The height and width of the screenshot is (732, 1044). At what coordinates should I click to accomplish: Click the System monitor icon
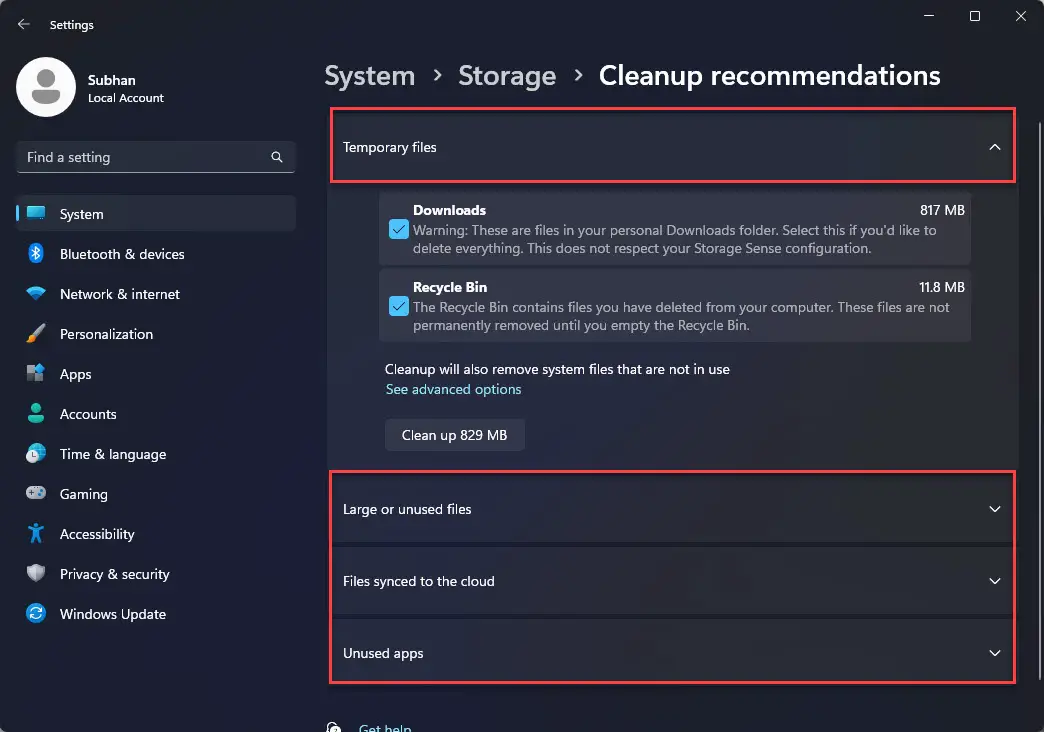click(x=36, y=213)
